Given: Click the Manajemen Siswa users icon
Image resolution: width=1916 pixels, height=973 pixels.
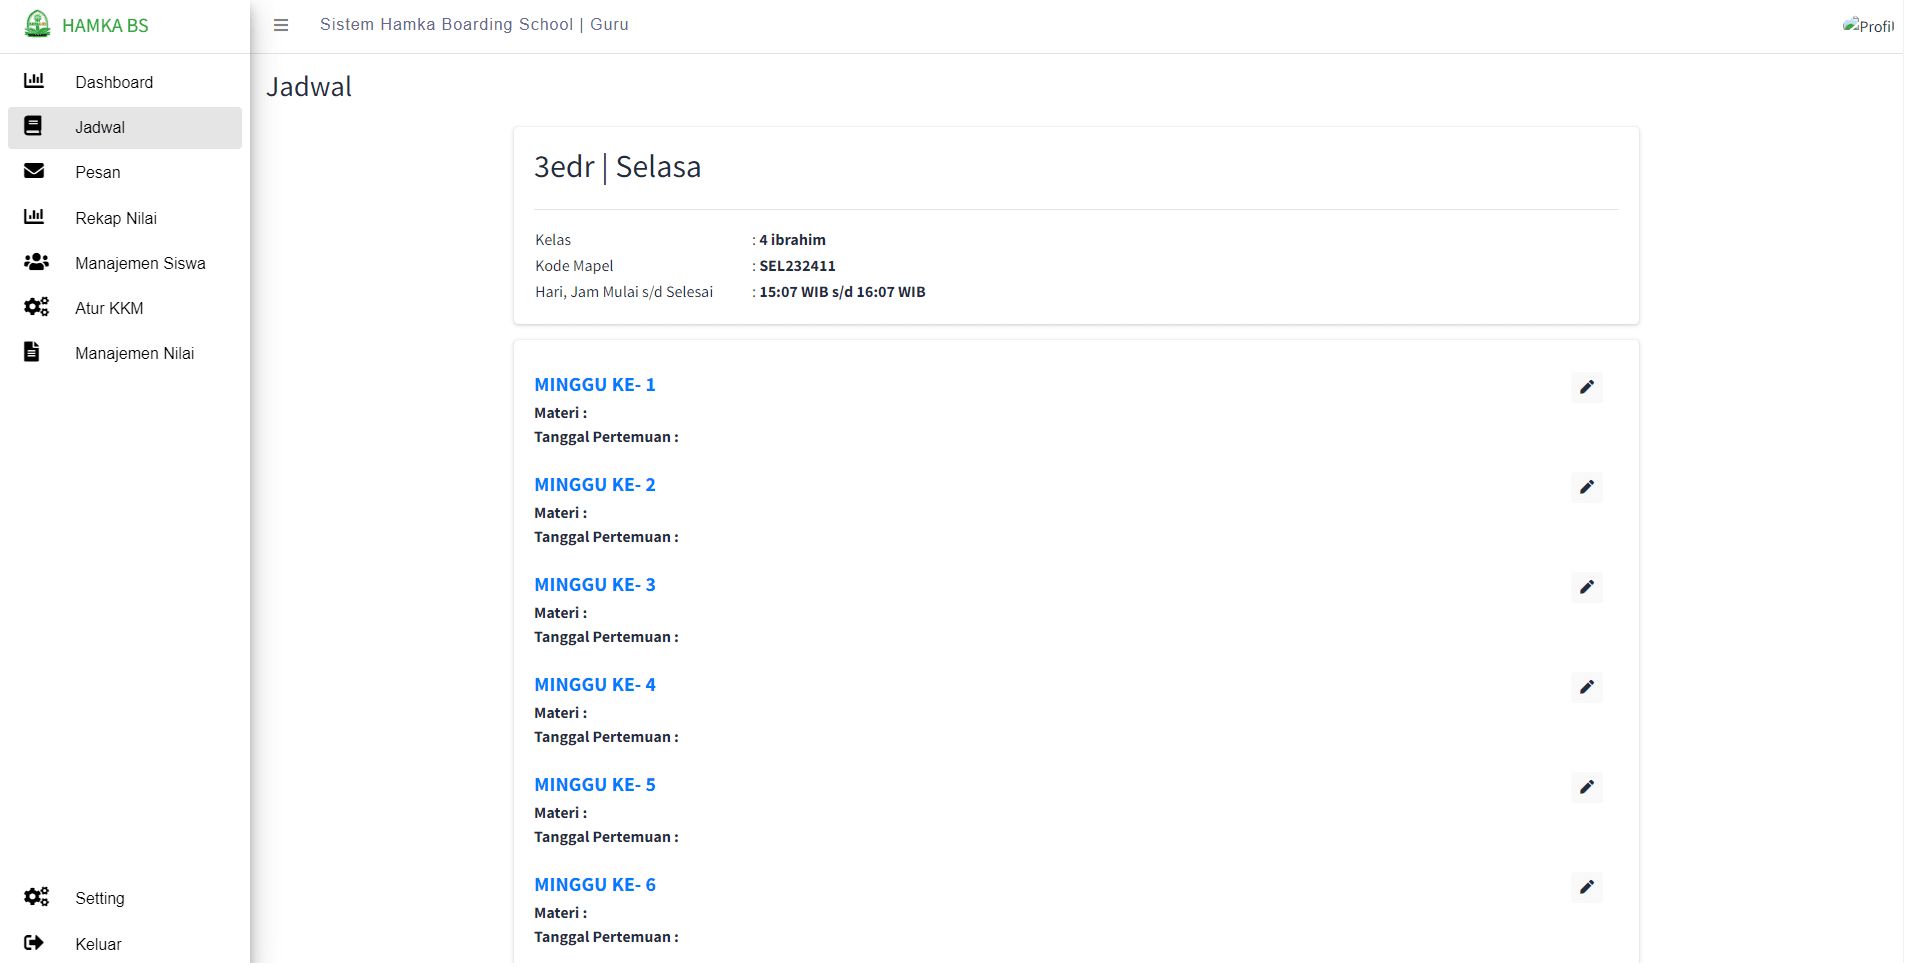Looking at the screenshot, I should [36, 262].
